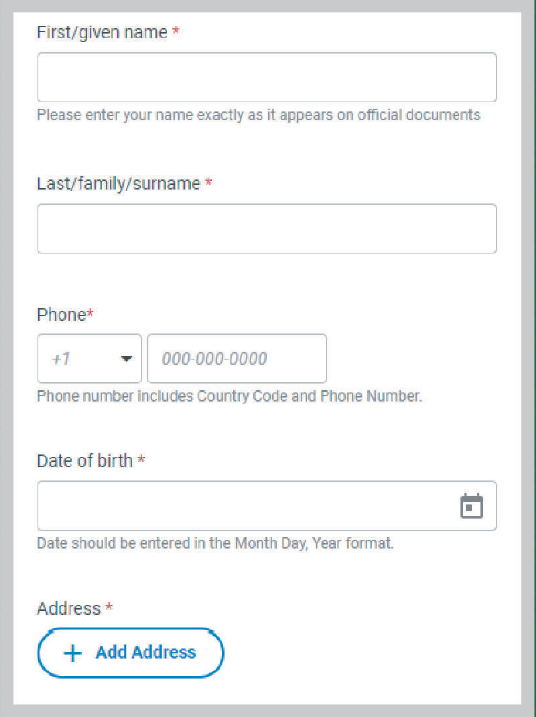The height and width of the screenshot is (717, 536).
Task: Click the Address section label
Action: [x=69, y=609]
